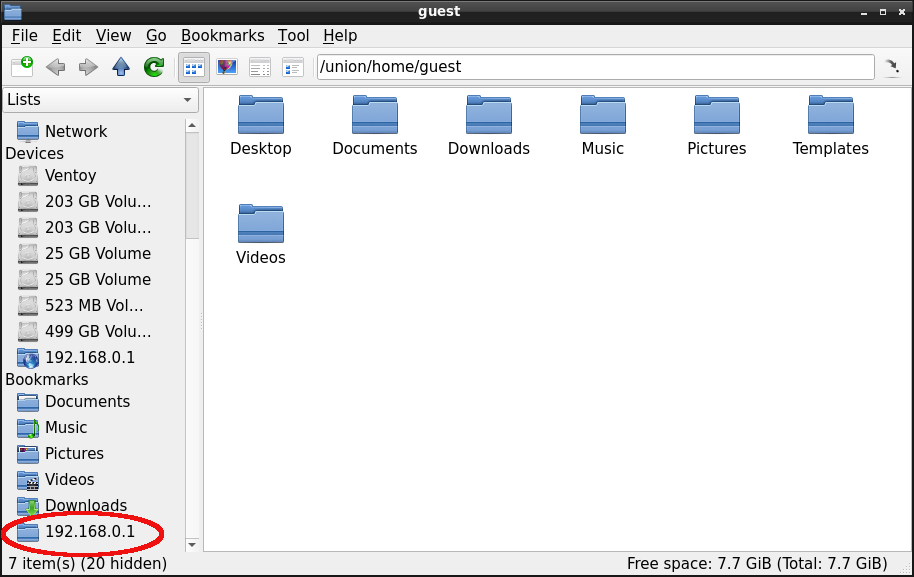Open the Go menu
Viewport: 914px width, 577px height.
[156, 36]
